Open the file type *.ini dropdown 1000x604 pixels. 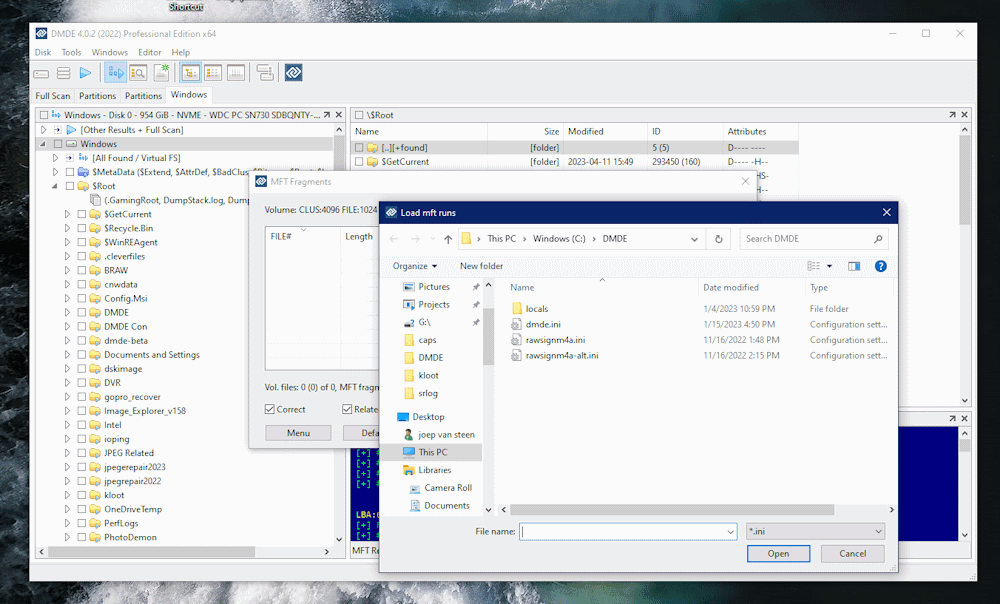click(x=816, y=531)
